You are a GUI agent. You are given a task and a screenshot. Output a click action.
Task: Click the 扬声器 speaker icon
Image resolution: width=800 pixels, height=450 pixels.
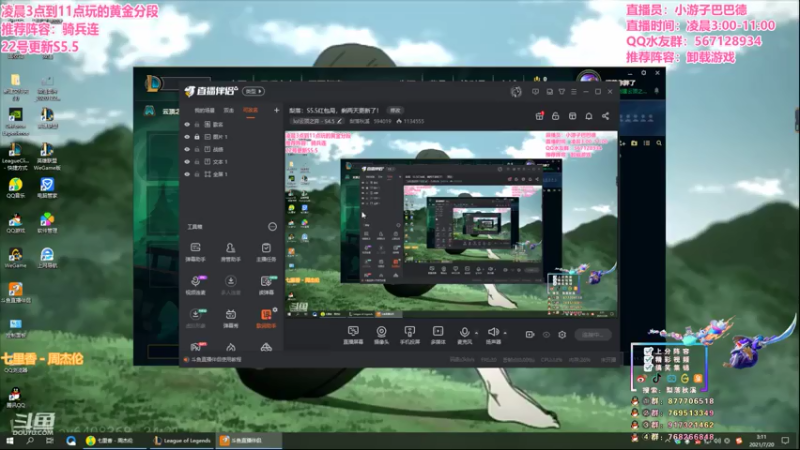pos(493,333)
